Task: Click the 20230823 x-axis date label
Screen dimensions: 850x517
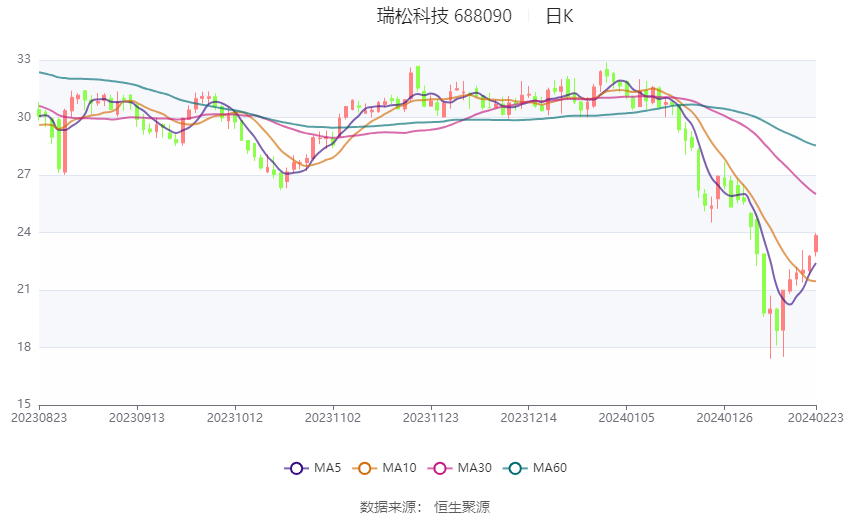Action: [x=39, y=418]
